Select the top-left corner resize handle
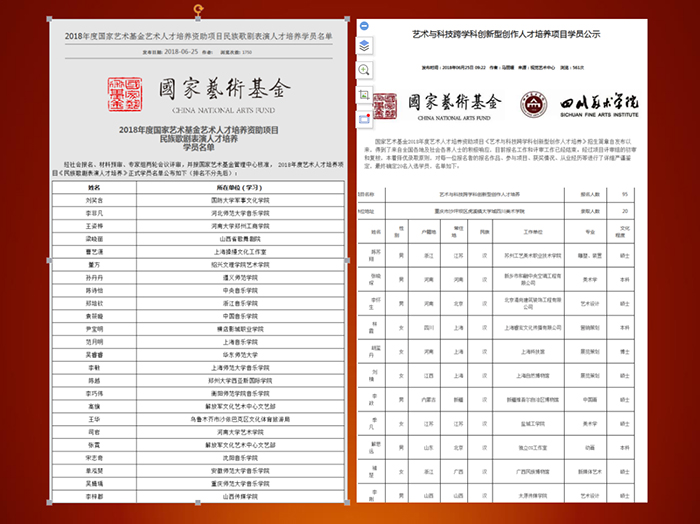The image size is (700, 524). click(x=47, y=21)
